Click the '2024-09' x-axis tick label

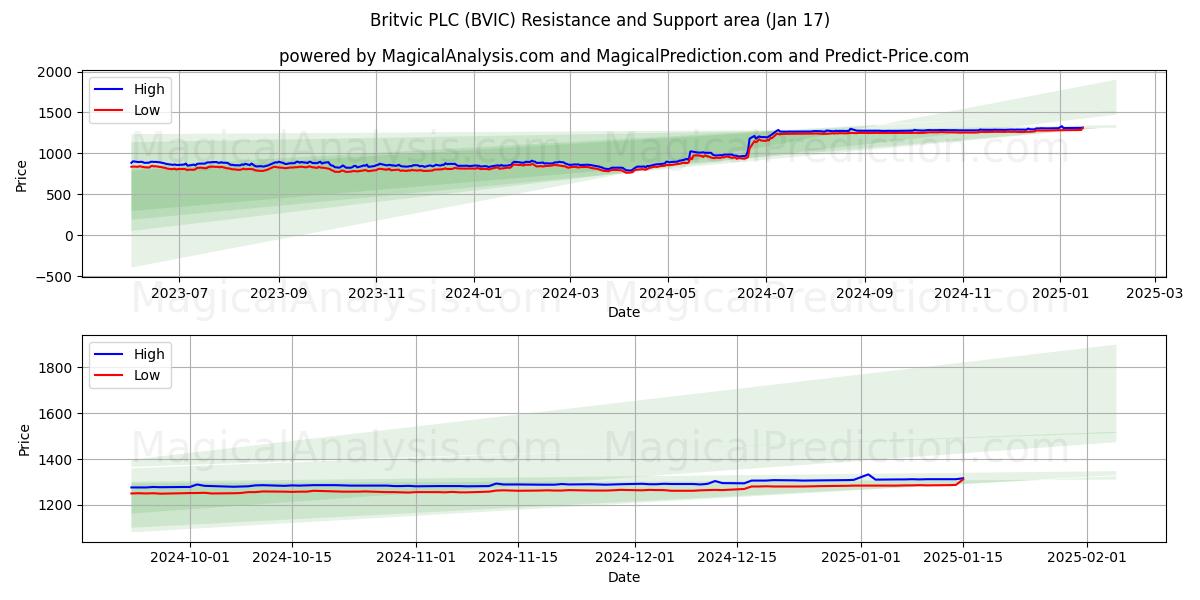click(x=865, y=294)
